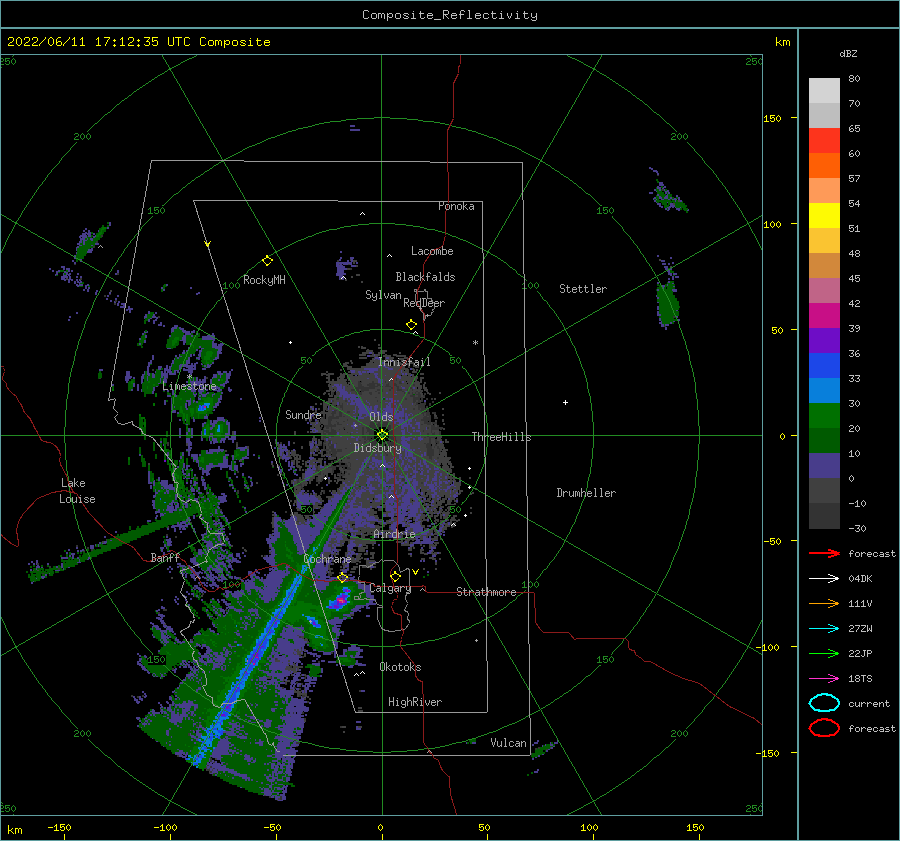The height and width of the screenshot is (841, 900).
Task: Click the Ponoka town label
Action: 456,206
